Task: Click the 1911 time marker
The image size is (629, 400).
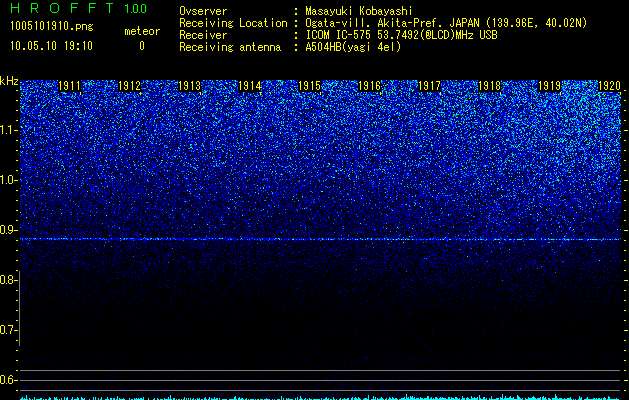Action: [x=69, y=86]
